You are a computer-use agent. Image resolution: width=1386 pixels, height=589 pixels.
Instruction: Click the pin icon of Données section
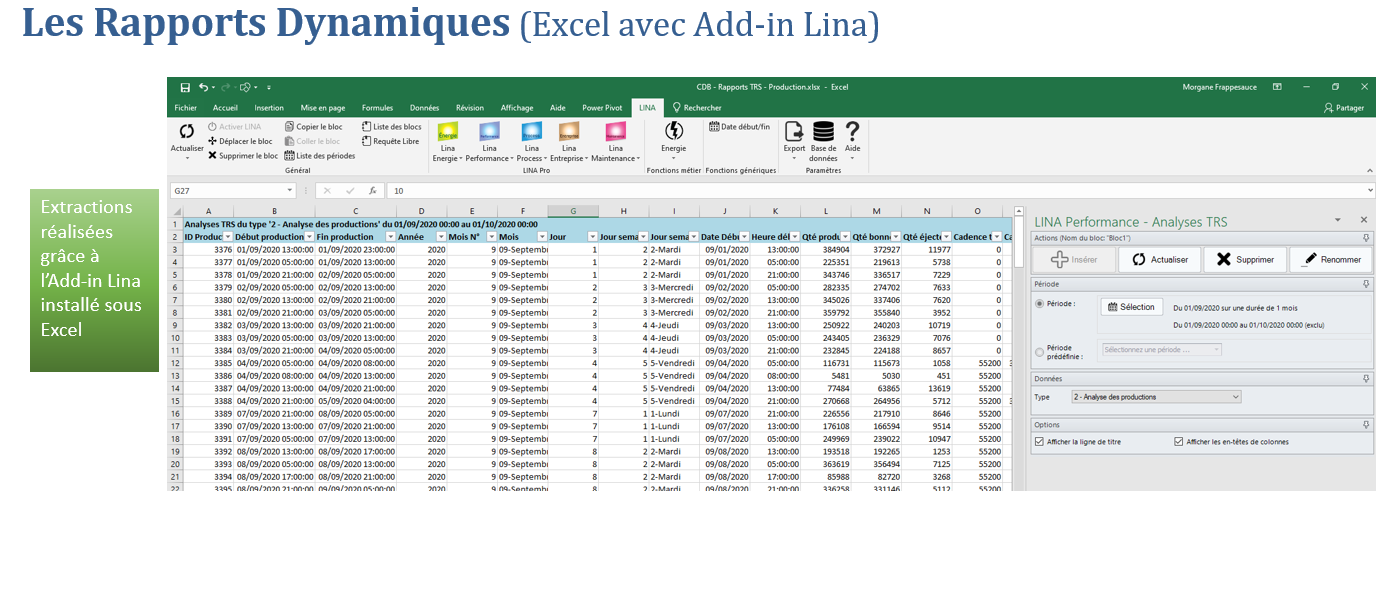[1366, 379]
